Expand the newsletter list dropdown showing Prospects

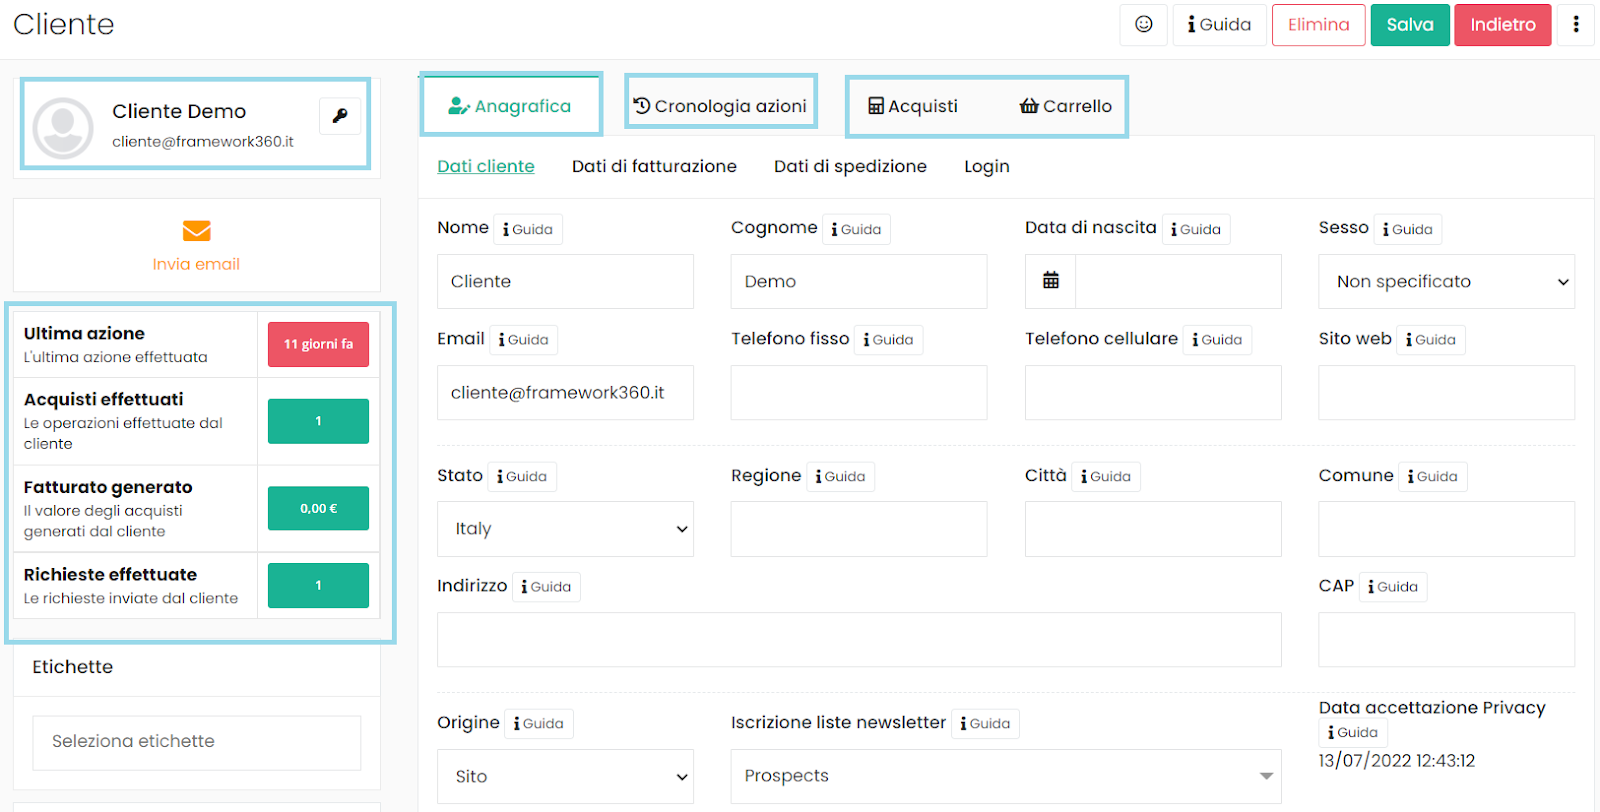click(1005, 777)
